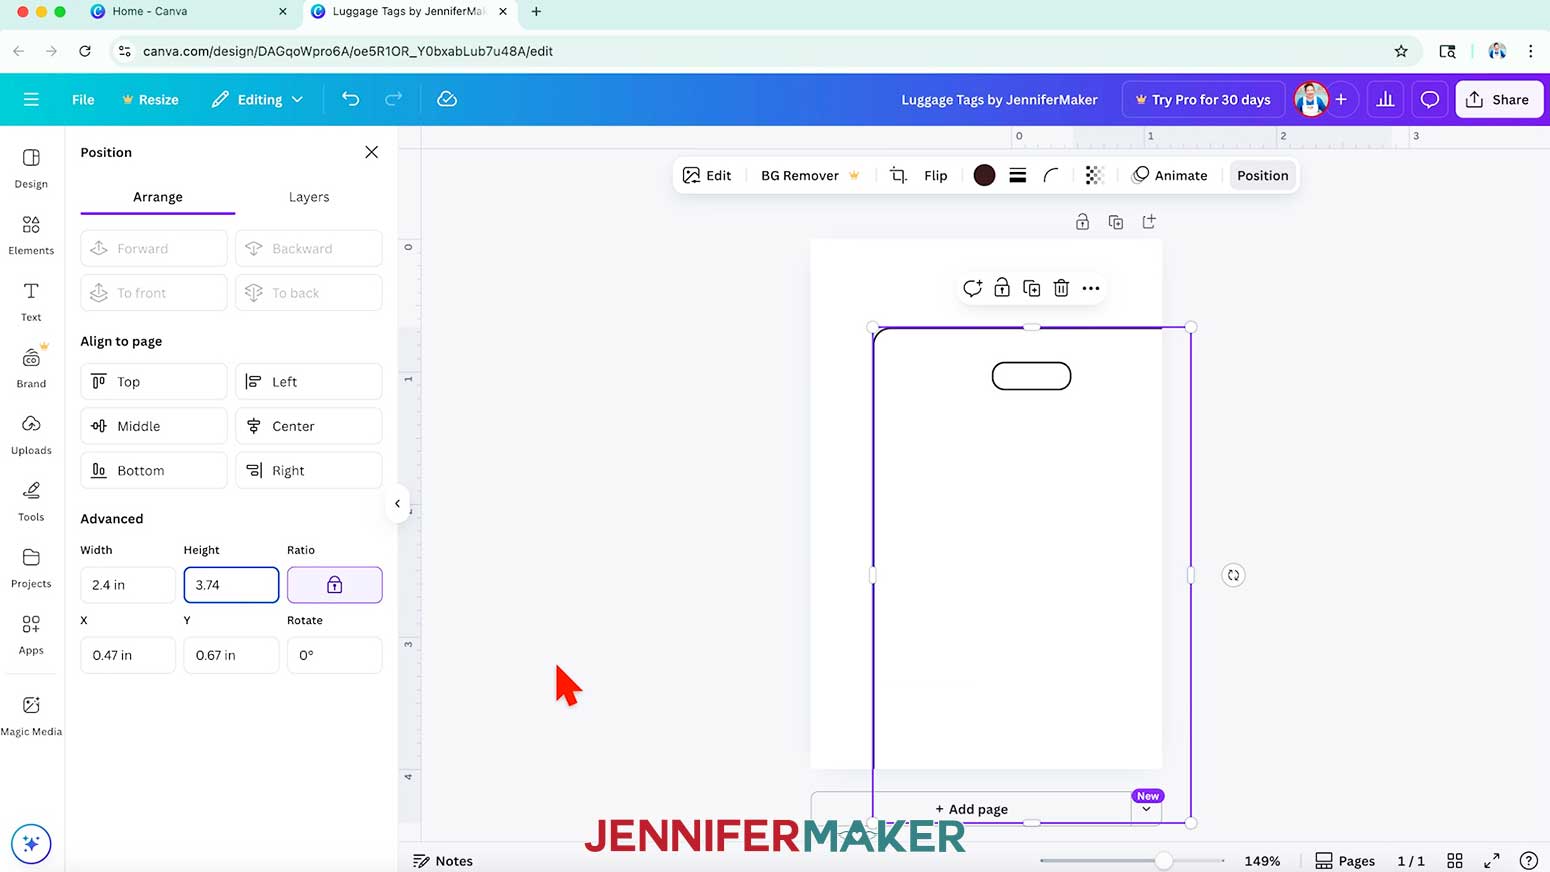Open the Elements sidebar panel

pyautogui.click(x=31, y=235)
